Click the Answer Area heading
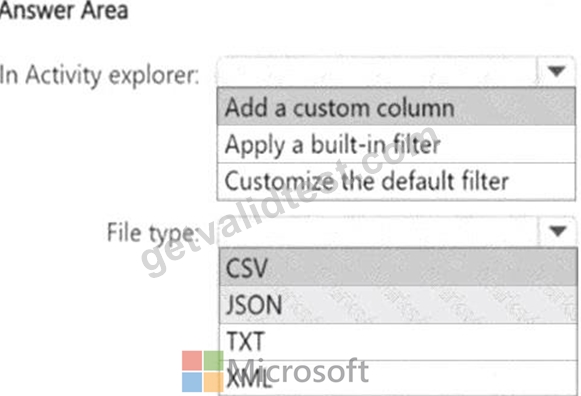 coord(64,10)
